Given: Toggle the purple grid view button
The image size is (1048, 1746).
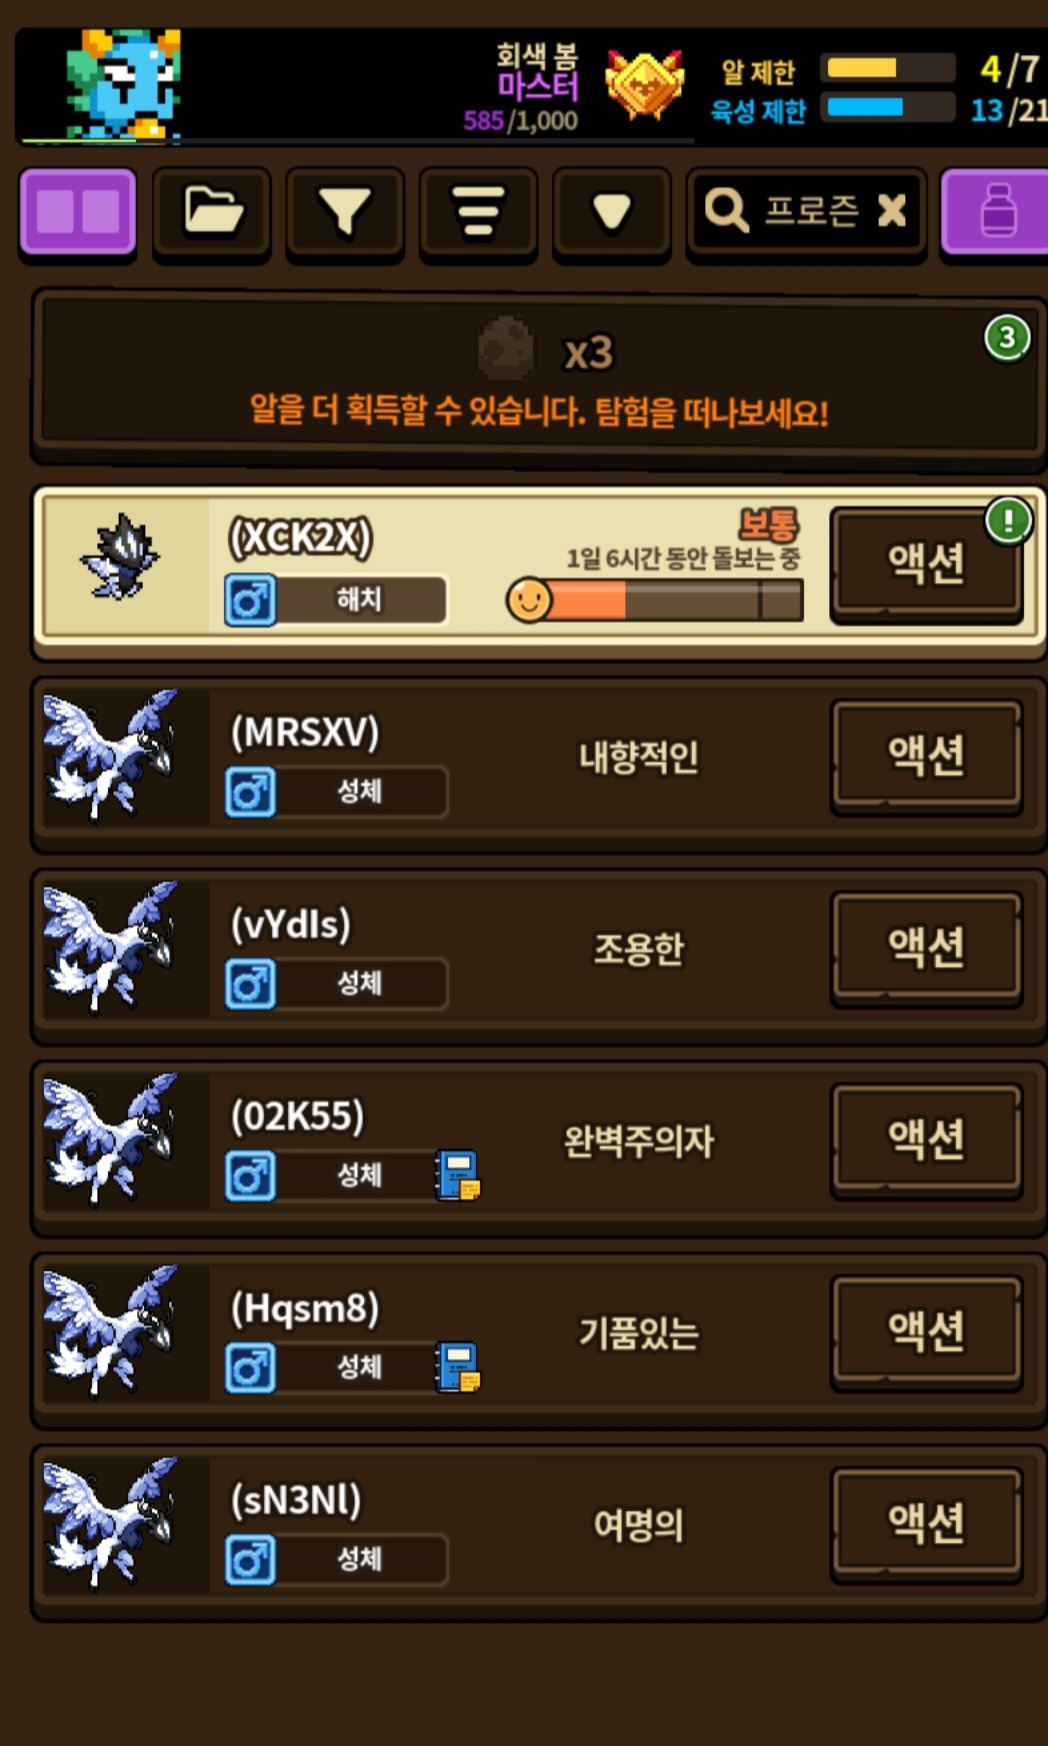Looking at the screenshot, I should (x=78, y=212).
